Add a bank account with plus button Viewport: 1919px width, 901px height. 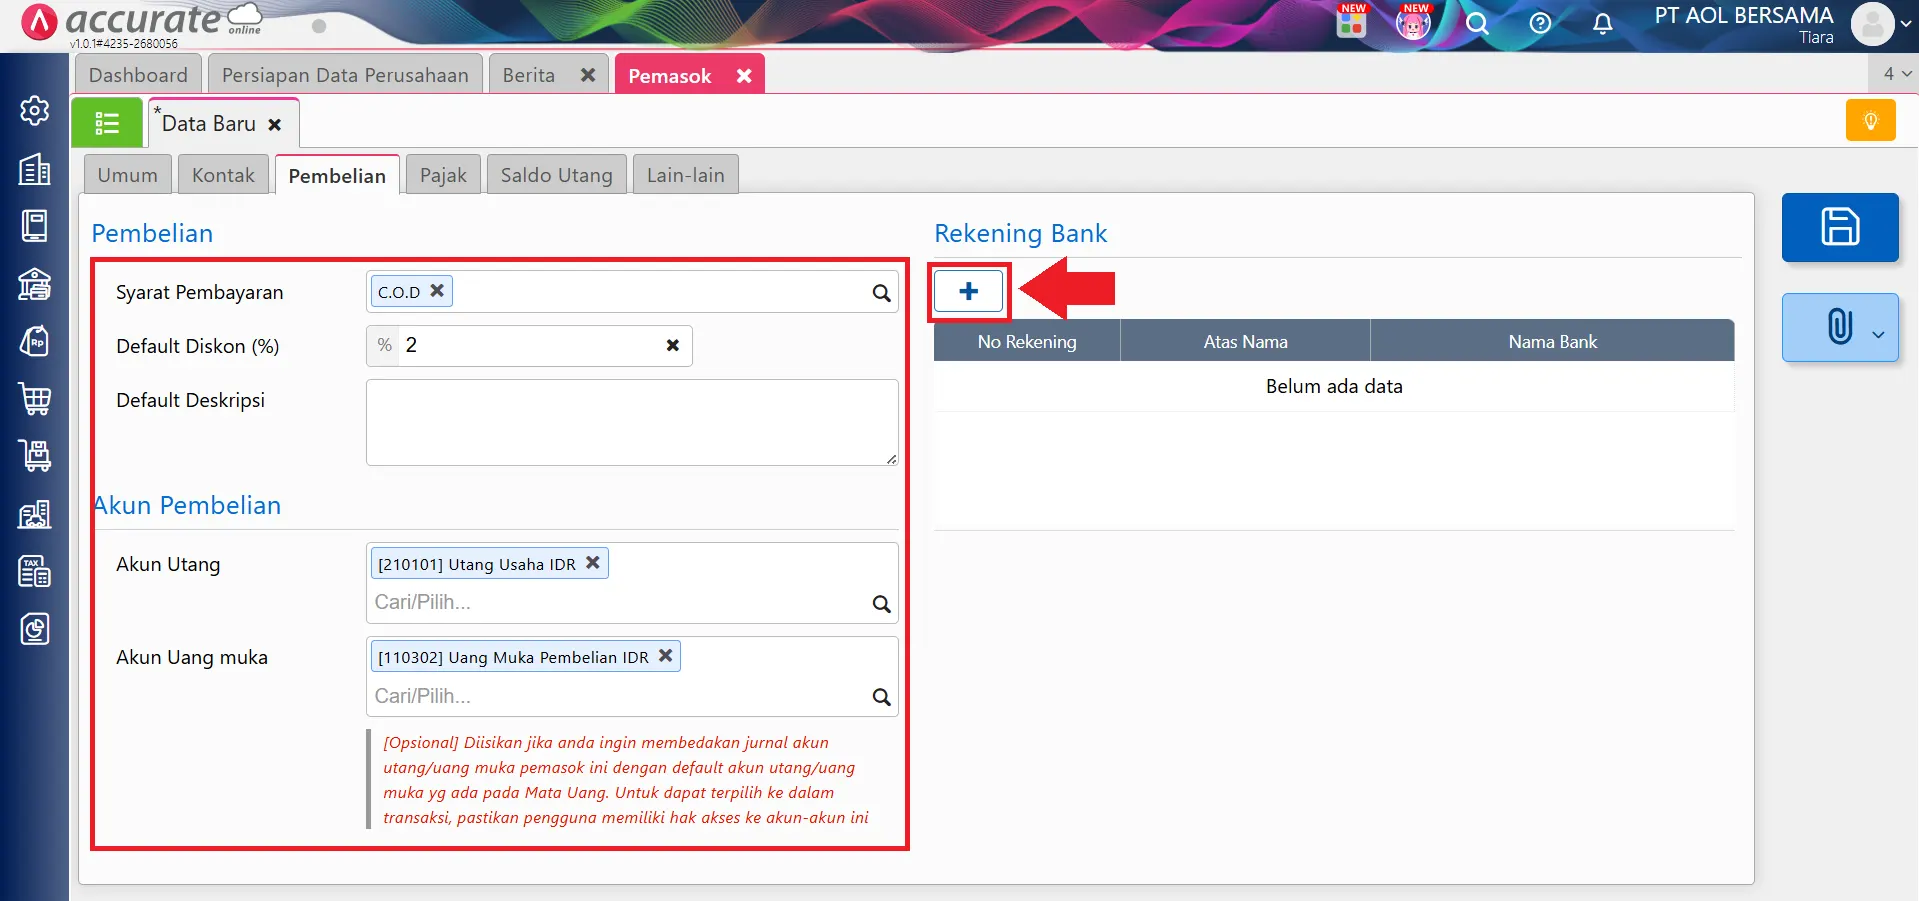pos(968,291)
